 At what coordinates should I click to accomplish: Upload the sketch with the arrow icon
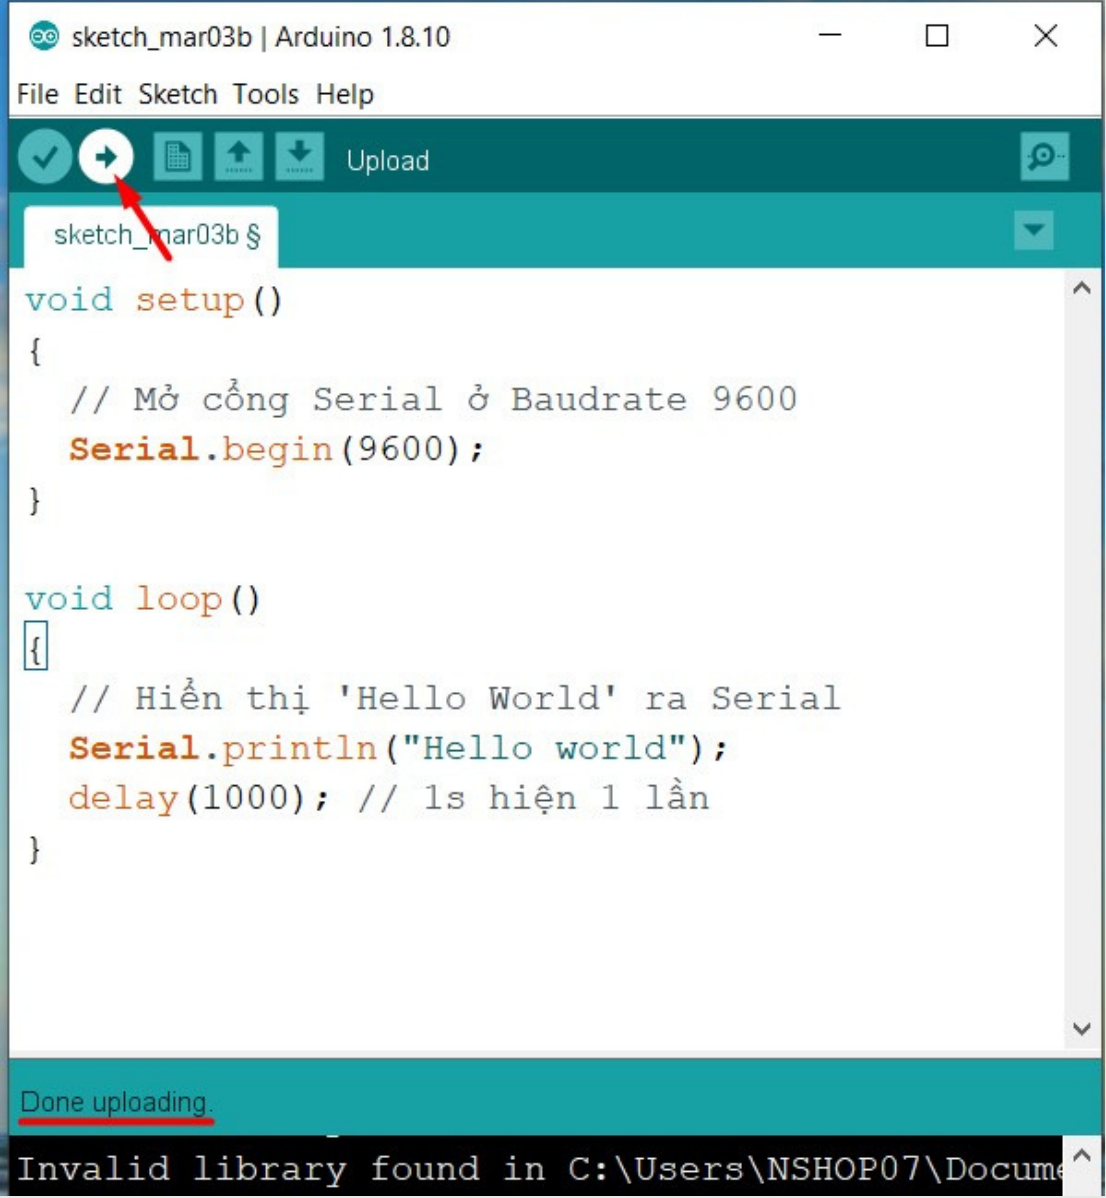coord(106,157)
